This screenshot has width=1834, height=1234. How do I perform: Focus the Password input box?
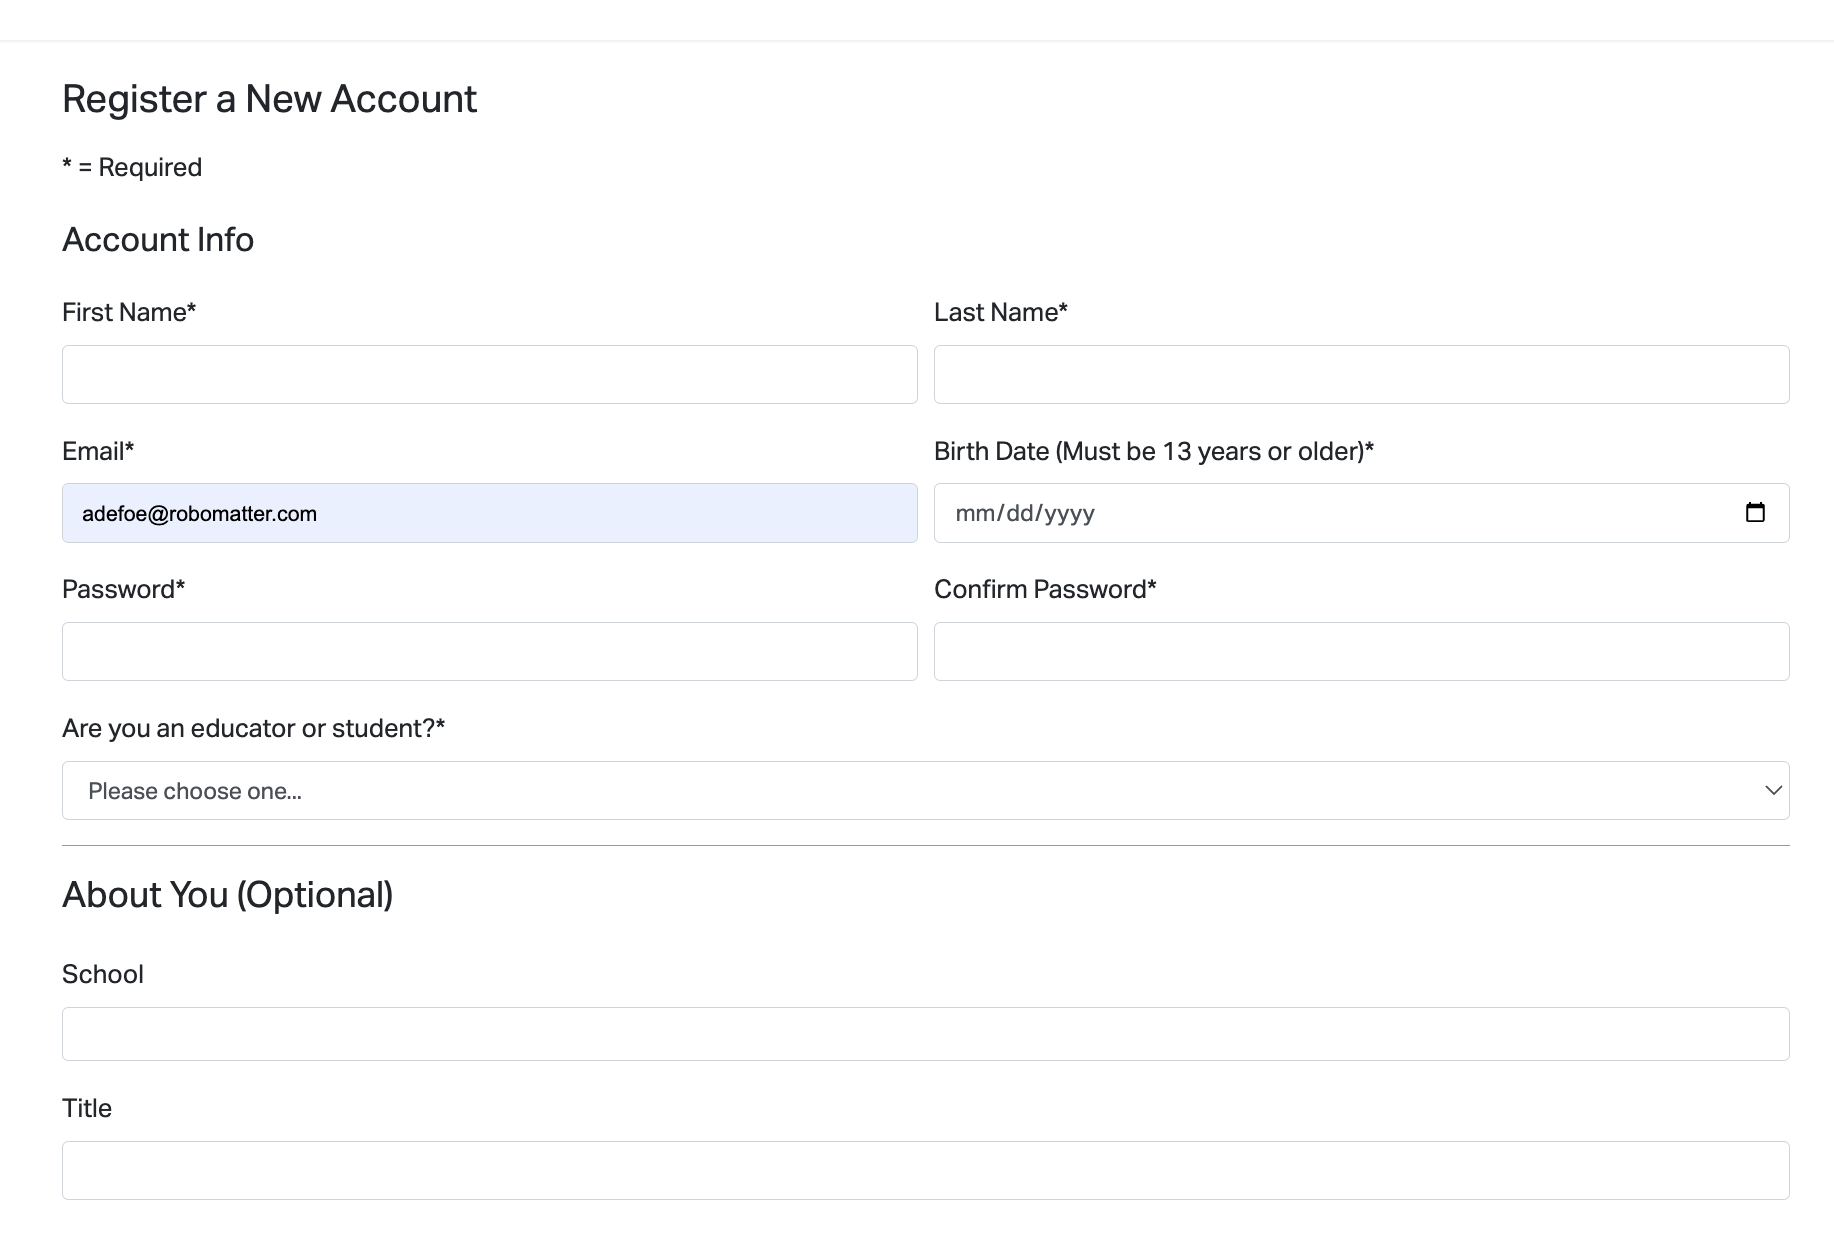click(x=489, y=652)
